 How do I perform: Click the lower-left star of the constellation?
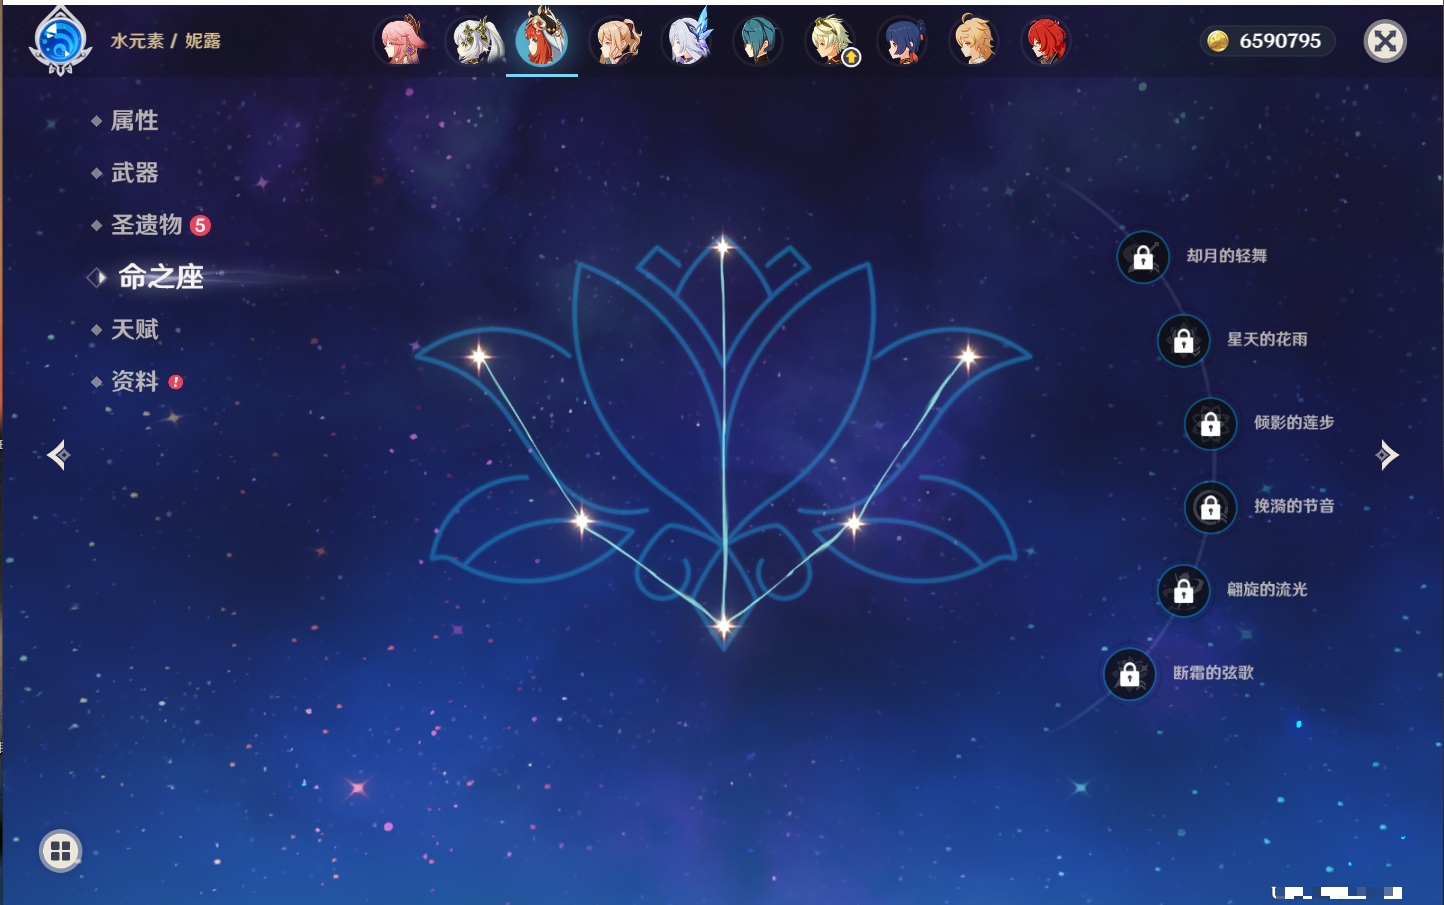point(582,520)
